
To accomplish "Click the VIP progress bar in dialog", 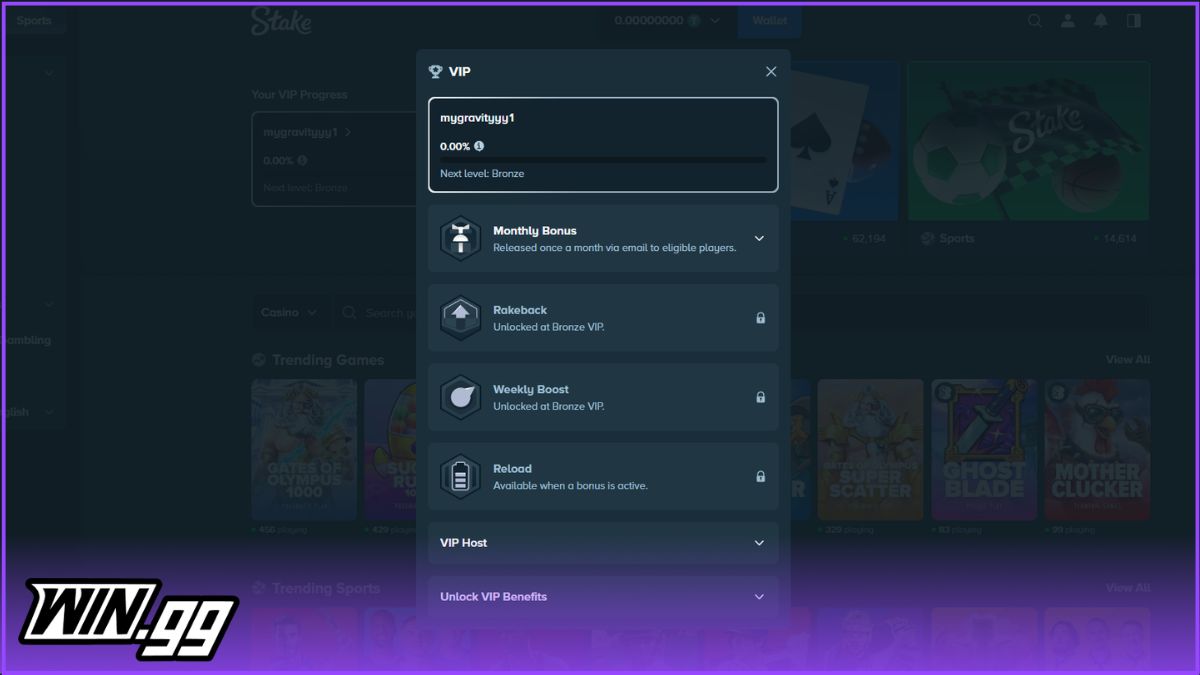I will 603,160.
